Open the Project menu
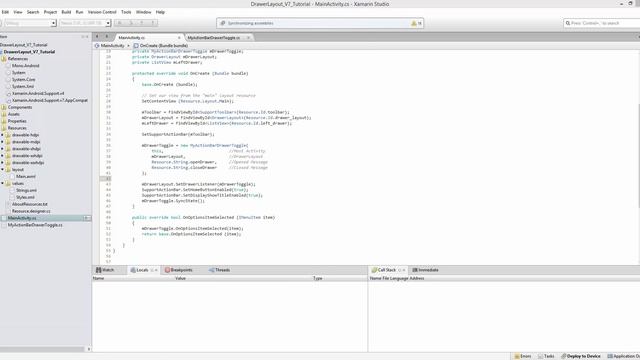 pos(50,12)
